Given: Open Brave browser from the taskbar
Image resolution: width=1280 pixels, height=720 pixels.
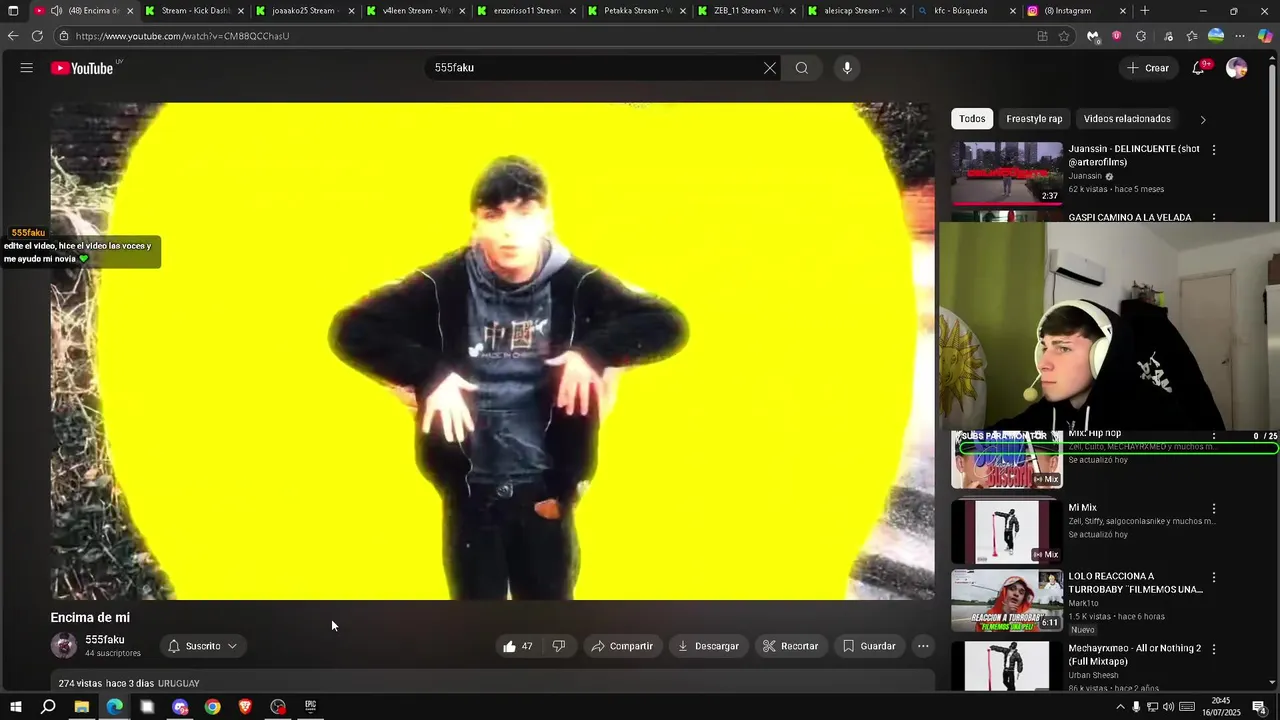Looking at the screenshot, I should (245, 707).
